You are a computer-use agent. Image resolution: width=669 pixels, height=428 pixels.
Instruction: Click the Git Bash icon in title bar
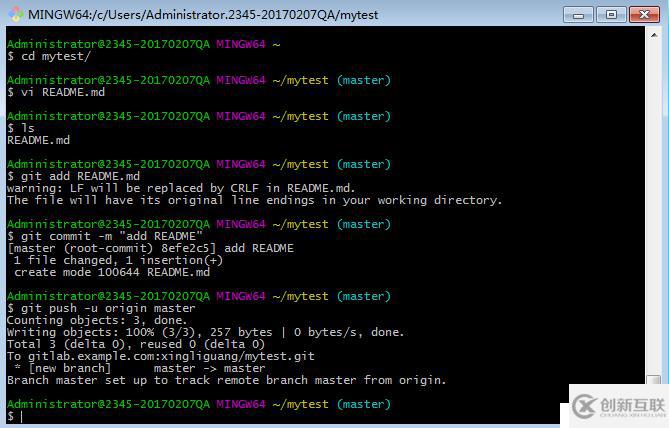click(16, 14)
